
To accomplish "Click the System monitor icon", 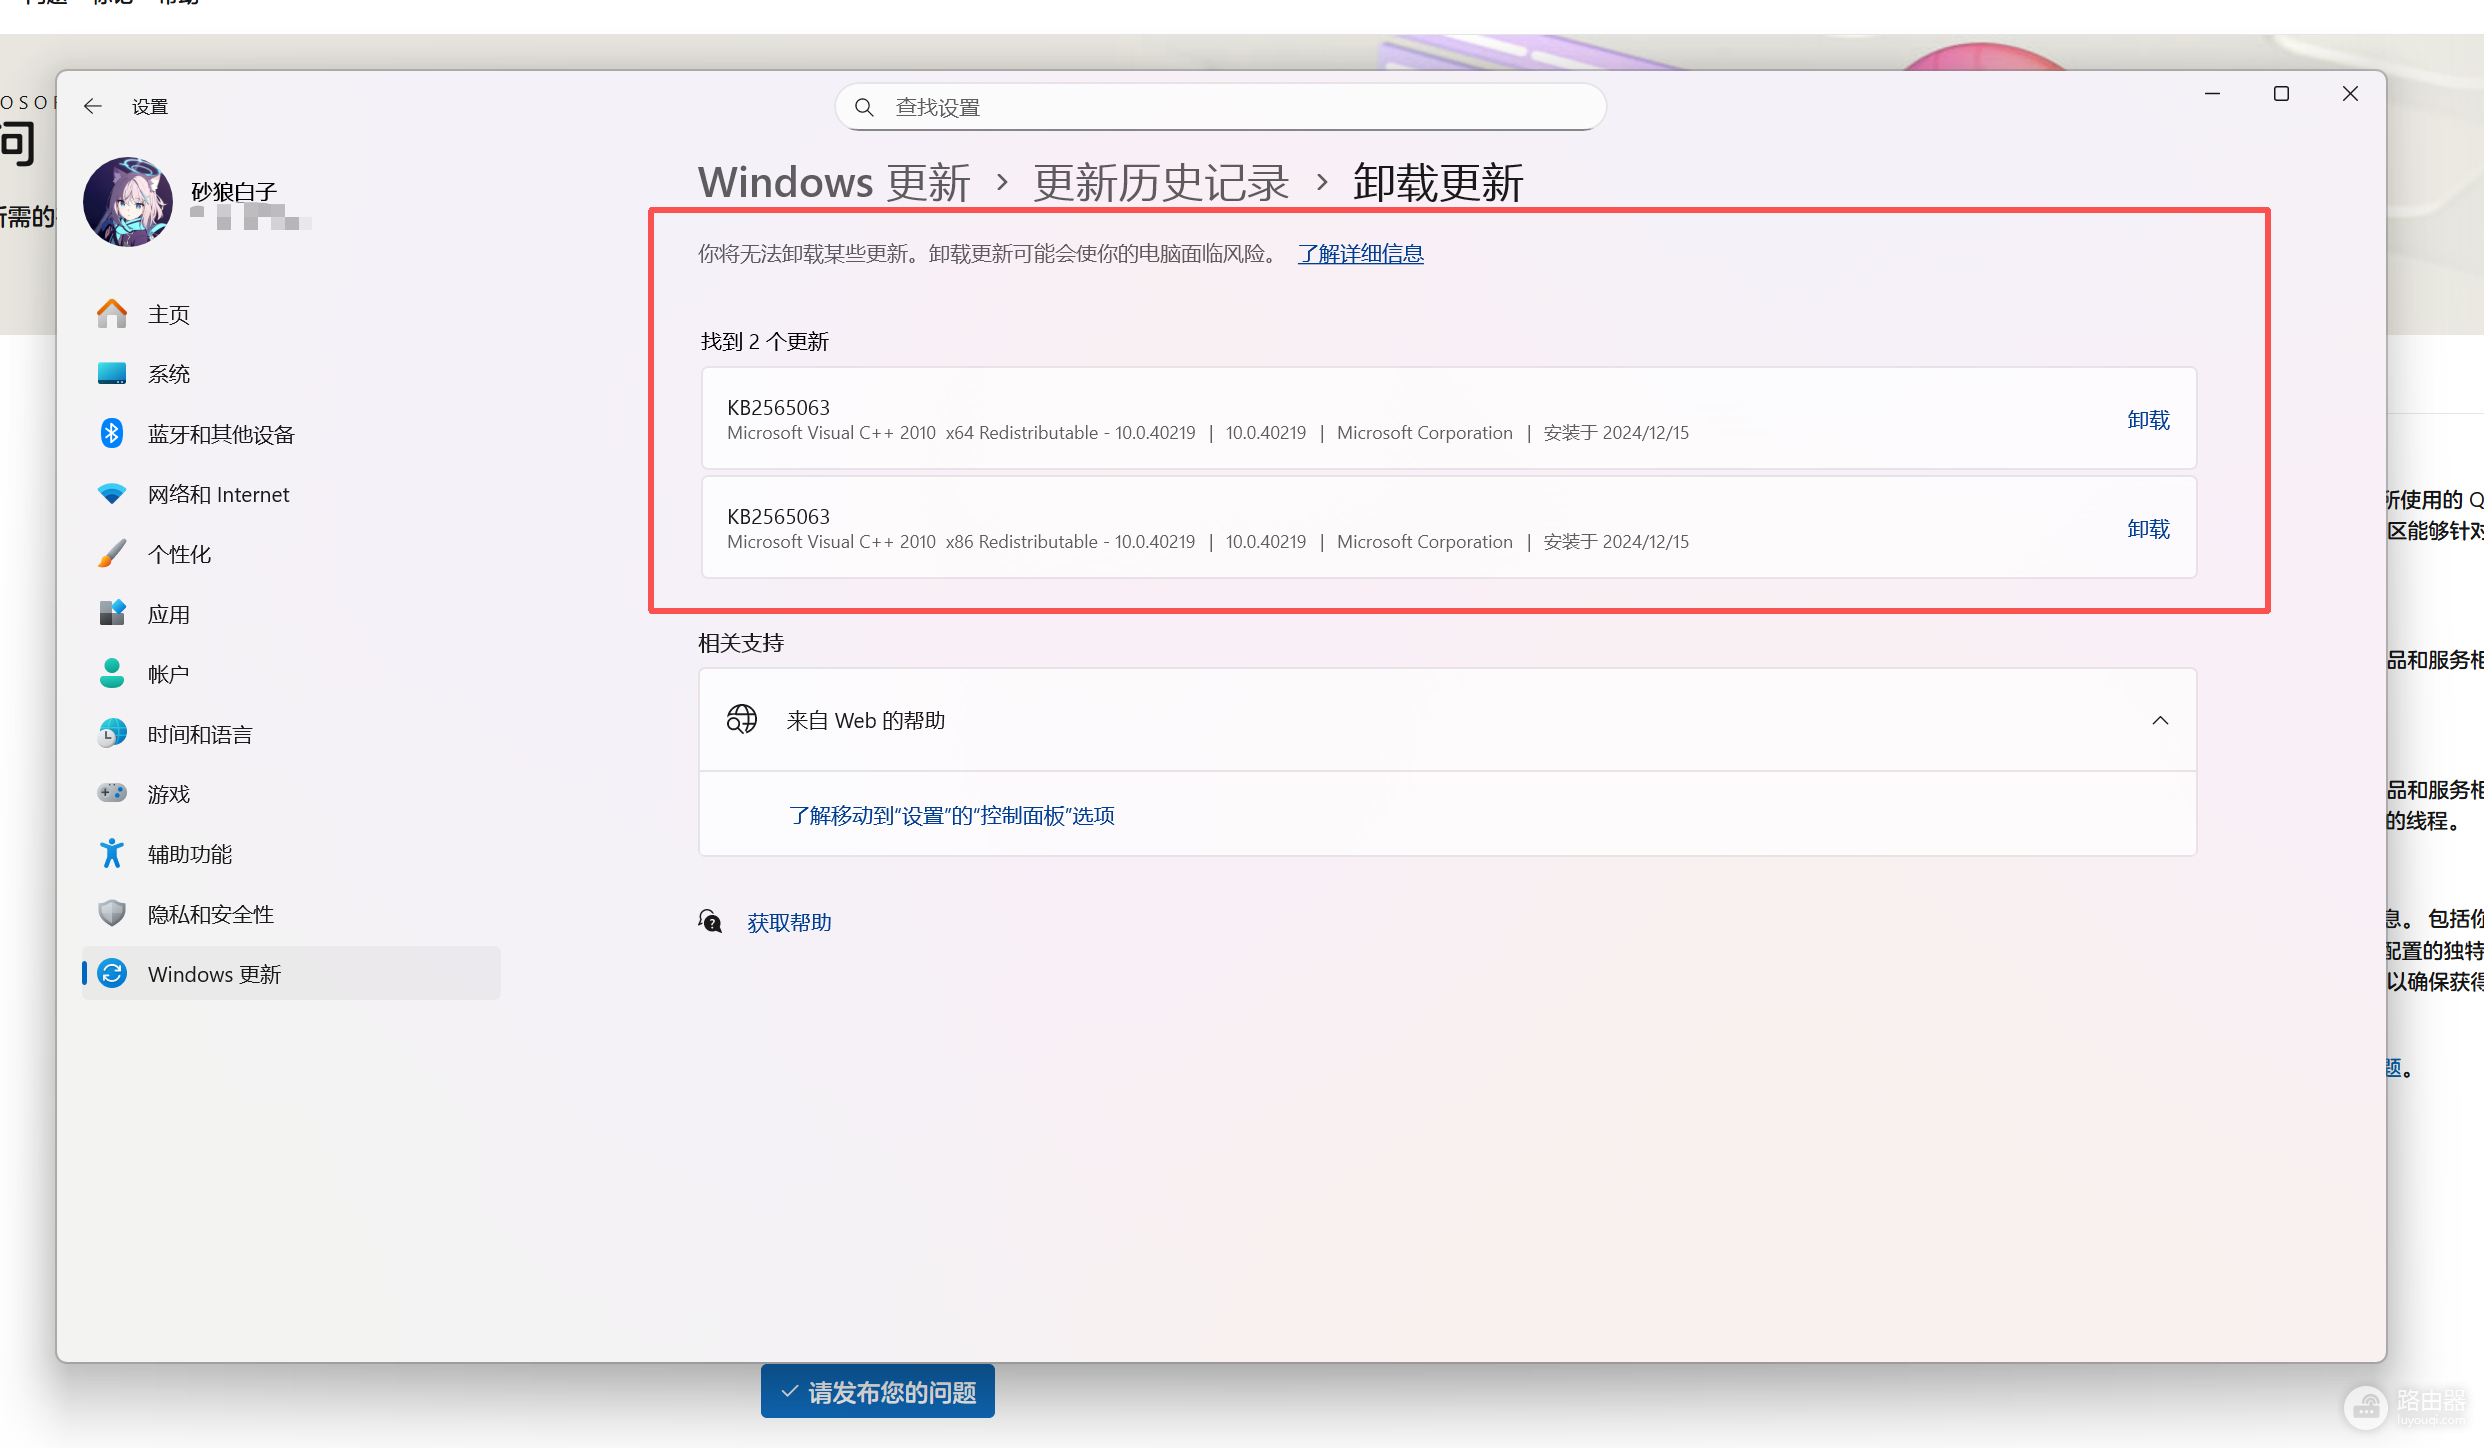I will click(112, 373).
